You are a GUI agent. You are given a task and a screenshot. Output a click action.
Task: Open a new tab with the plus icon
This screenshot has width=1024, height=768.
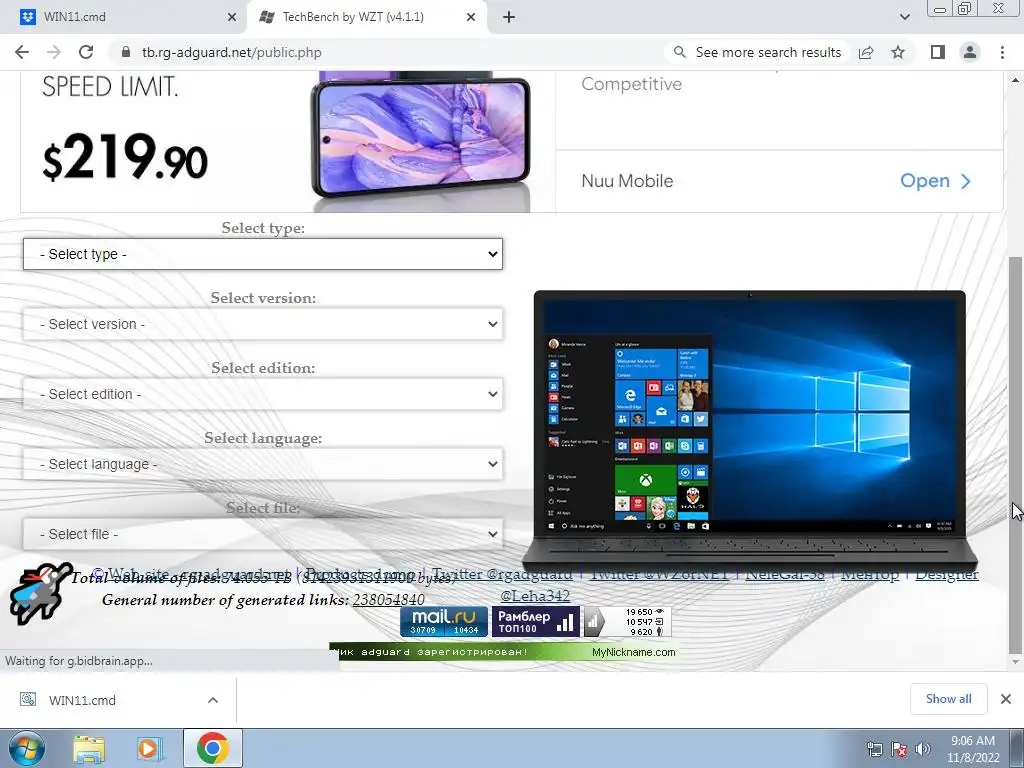pos(509,17)
